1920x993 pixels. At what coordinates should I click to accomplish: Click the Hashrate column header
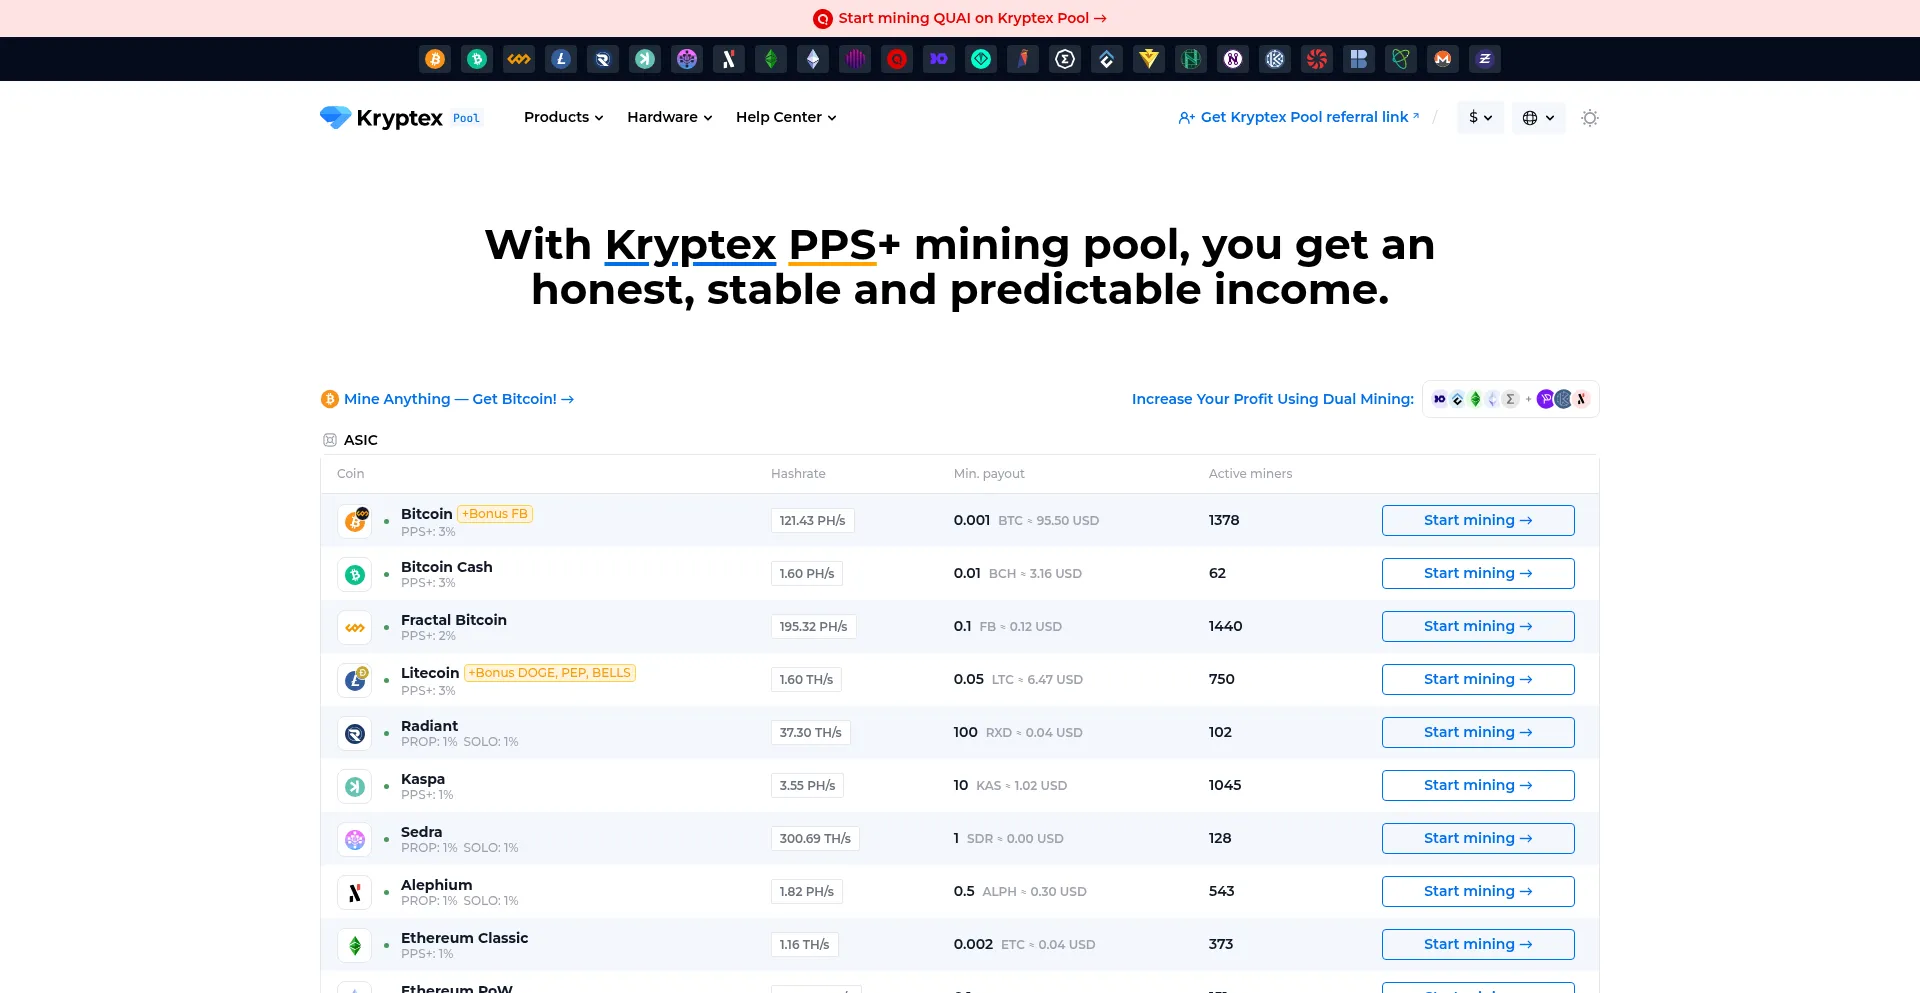[x=798, y=474]
